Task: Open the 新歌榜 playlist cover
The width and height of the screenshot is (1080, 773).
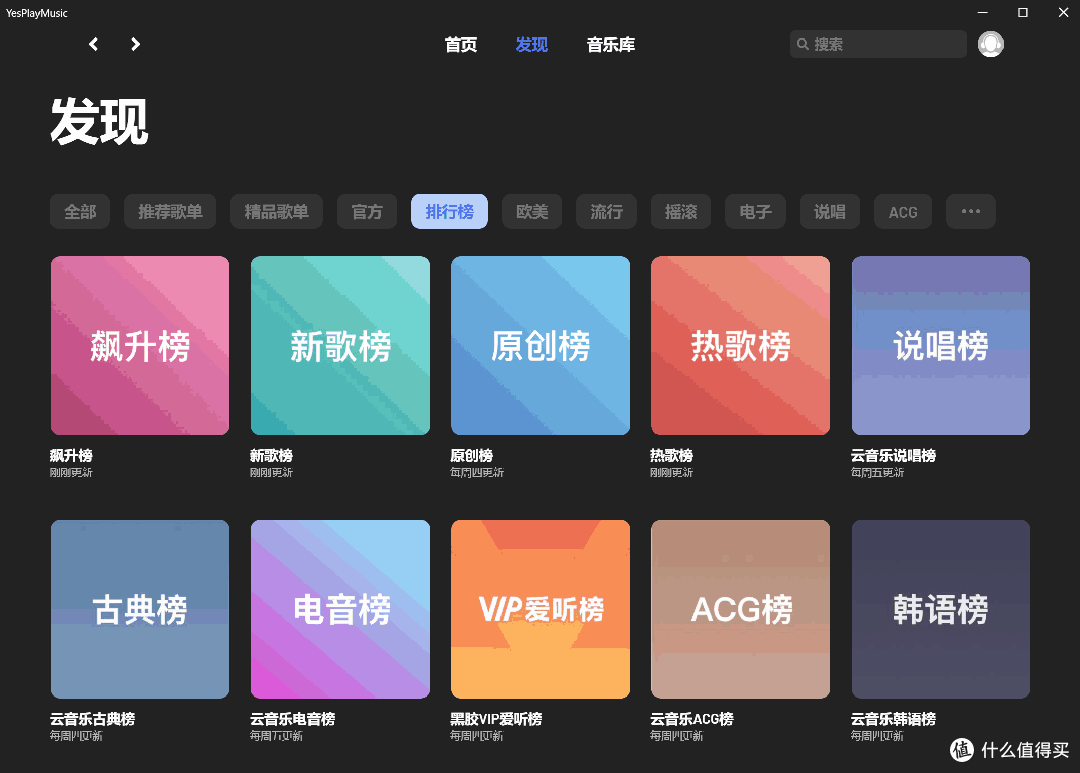Action: tap(340, 345)
